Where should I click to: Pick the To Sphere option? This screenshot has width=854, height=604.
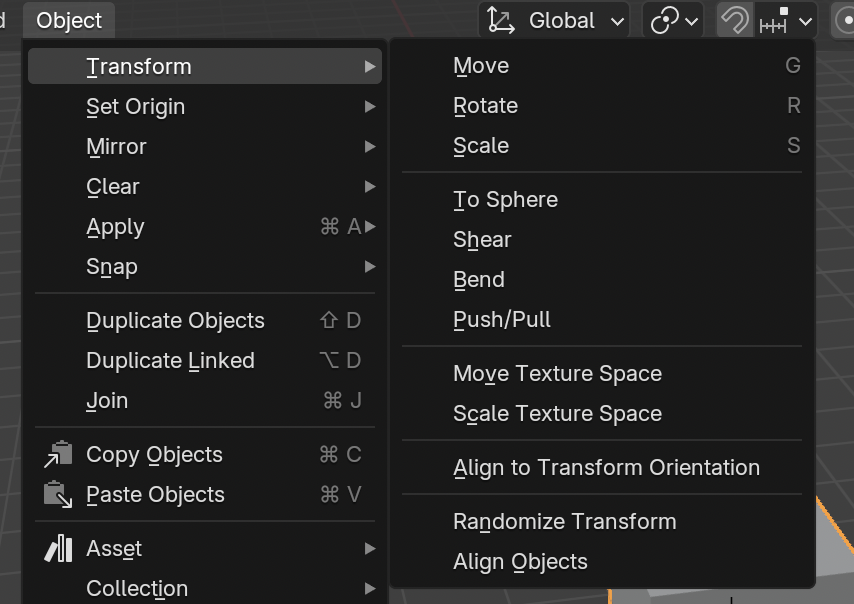505,200
